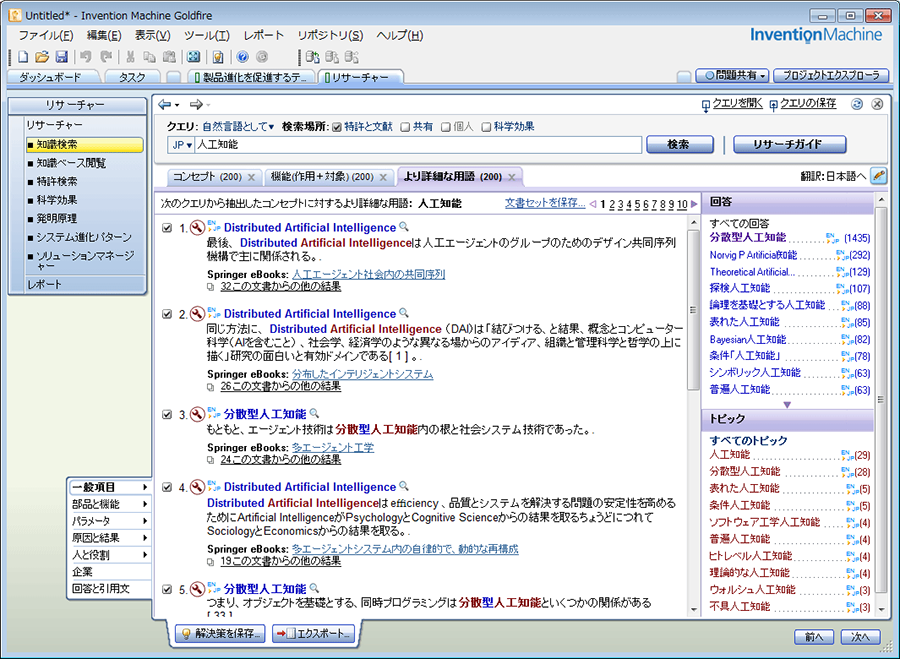This screenshot has height=659, width=900.
Task: Toggle the checkbox for result 3
Action: click(167, 414)
